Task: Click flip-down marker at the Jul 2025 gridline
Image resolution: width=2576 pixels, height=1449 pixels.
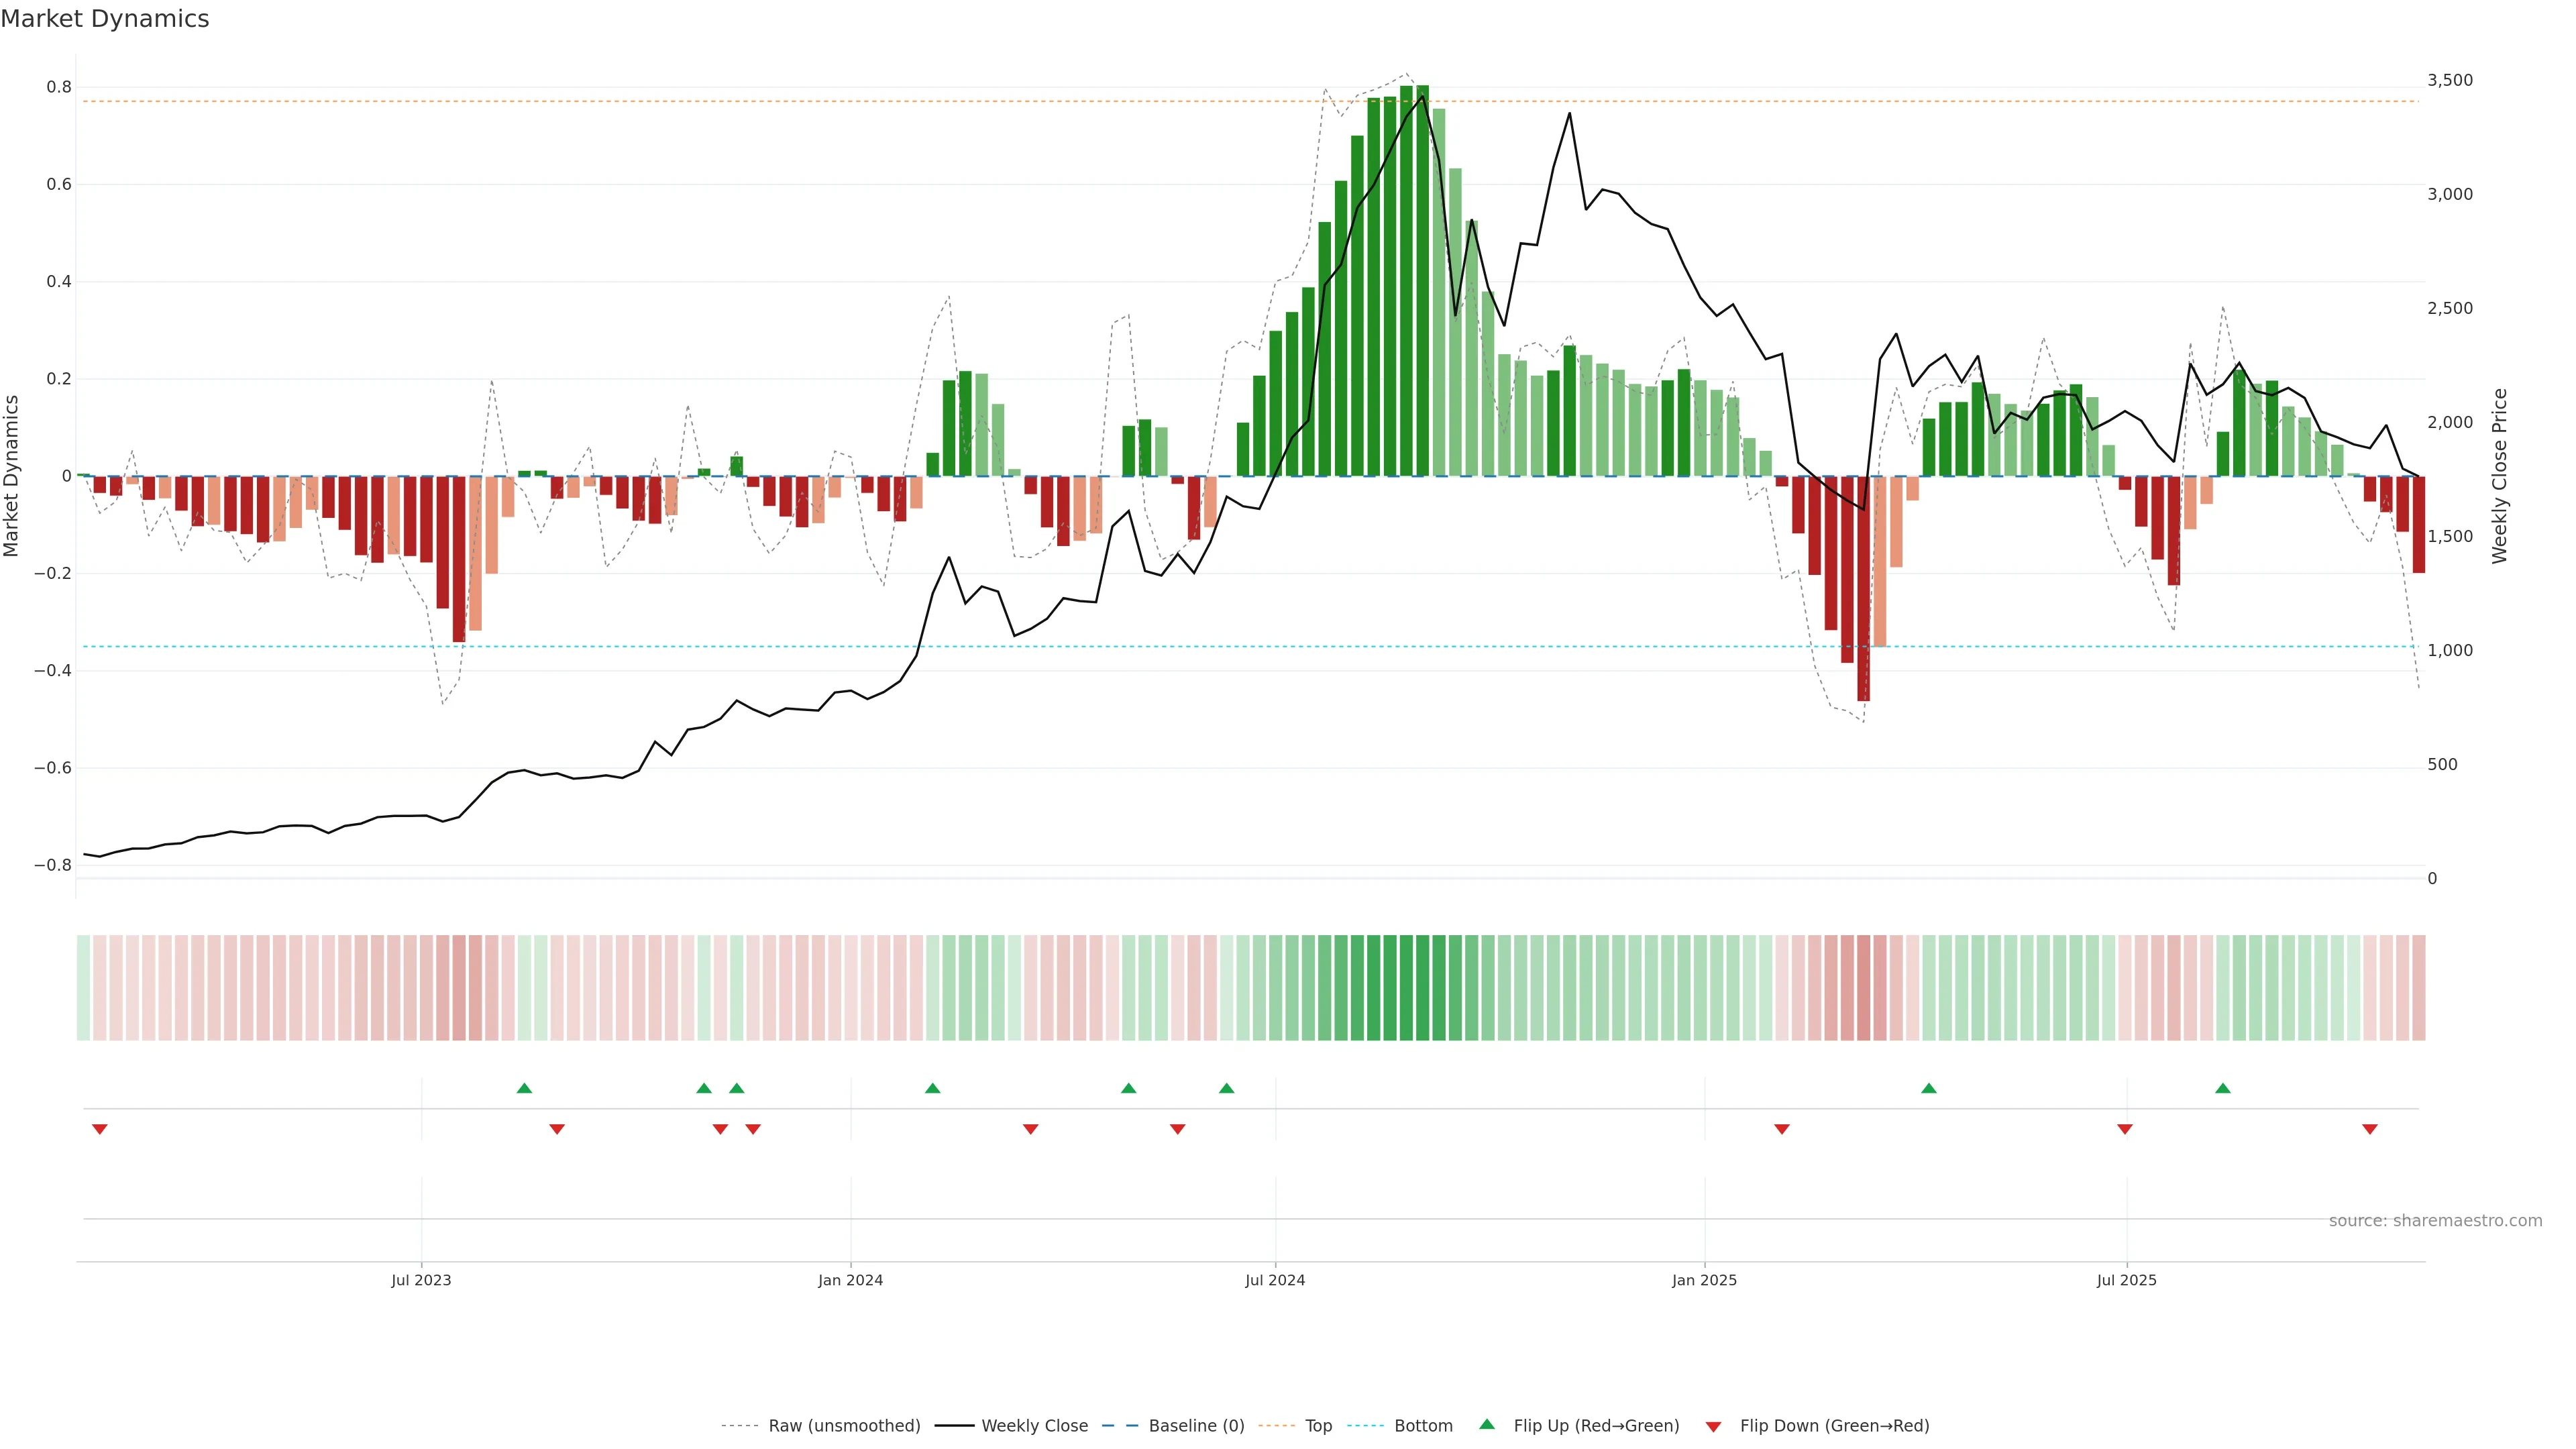Action: click(2124, 1129)
